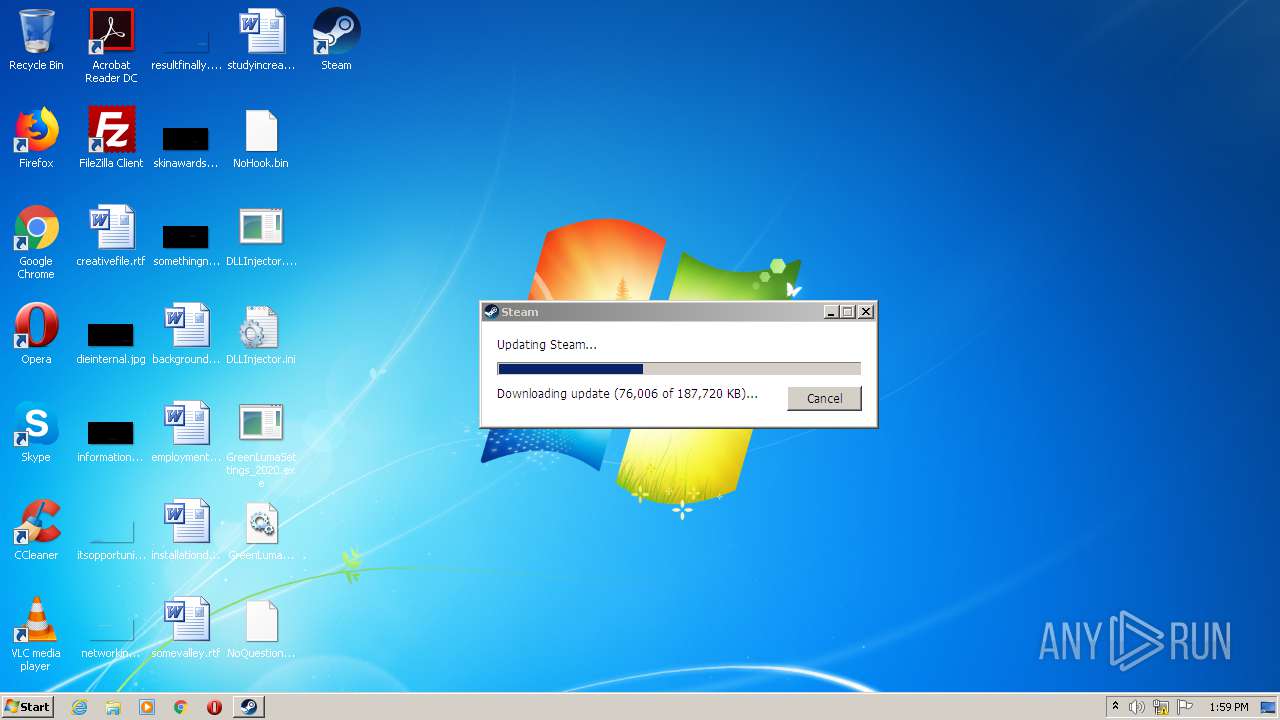Switch to Steam taskbar button
This screenshot has width=1280, height=720.
click(x=249, y=707)
